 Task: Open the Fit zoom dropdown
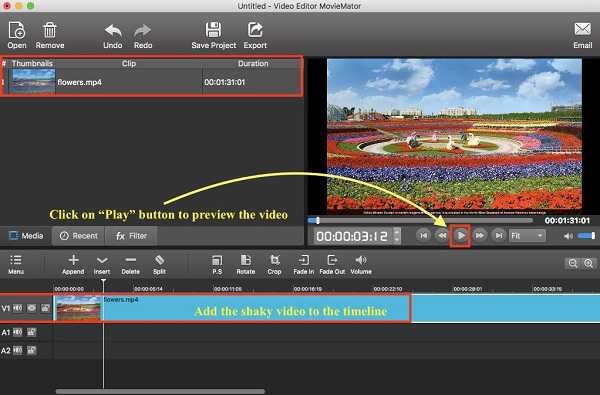[x=527, y=236]
